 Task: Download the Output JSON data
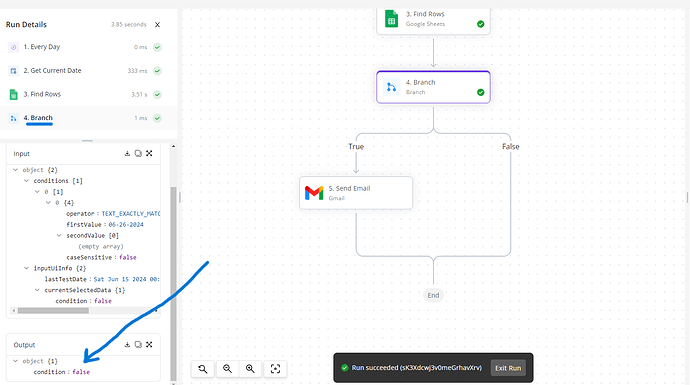pyautogui.click(x=127, y=345)
